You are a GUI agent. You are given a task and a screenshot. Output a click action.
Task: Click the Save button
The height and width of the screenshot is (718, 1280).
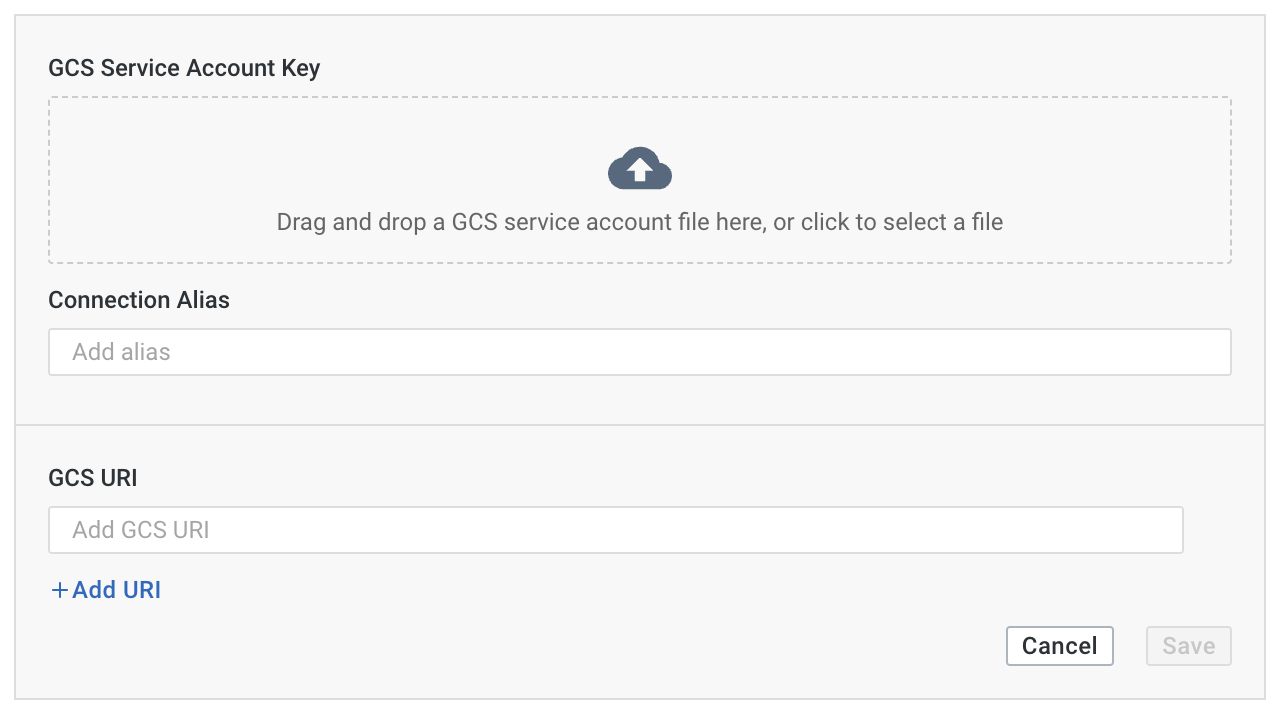point(1188,646)
